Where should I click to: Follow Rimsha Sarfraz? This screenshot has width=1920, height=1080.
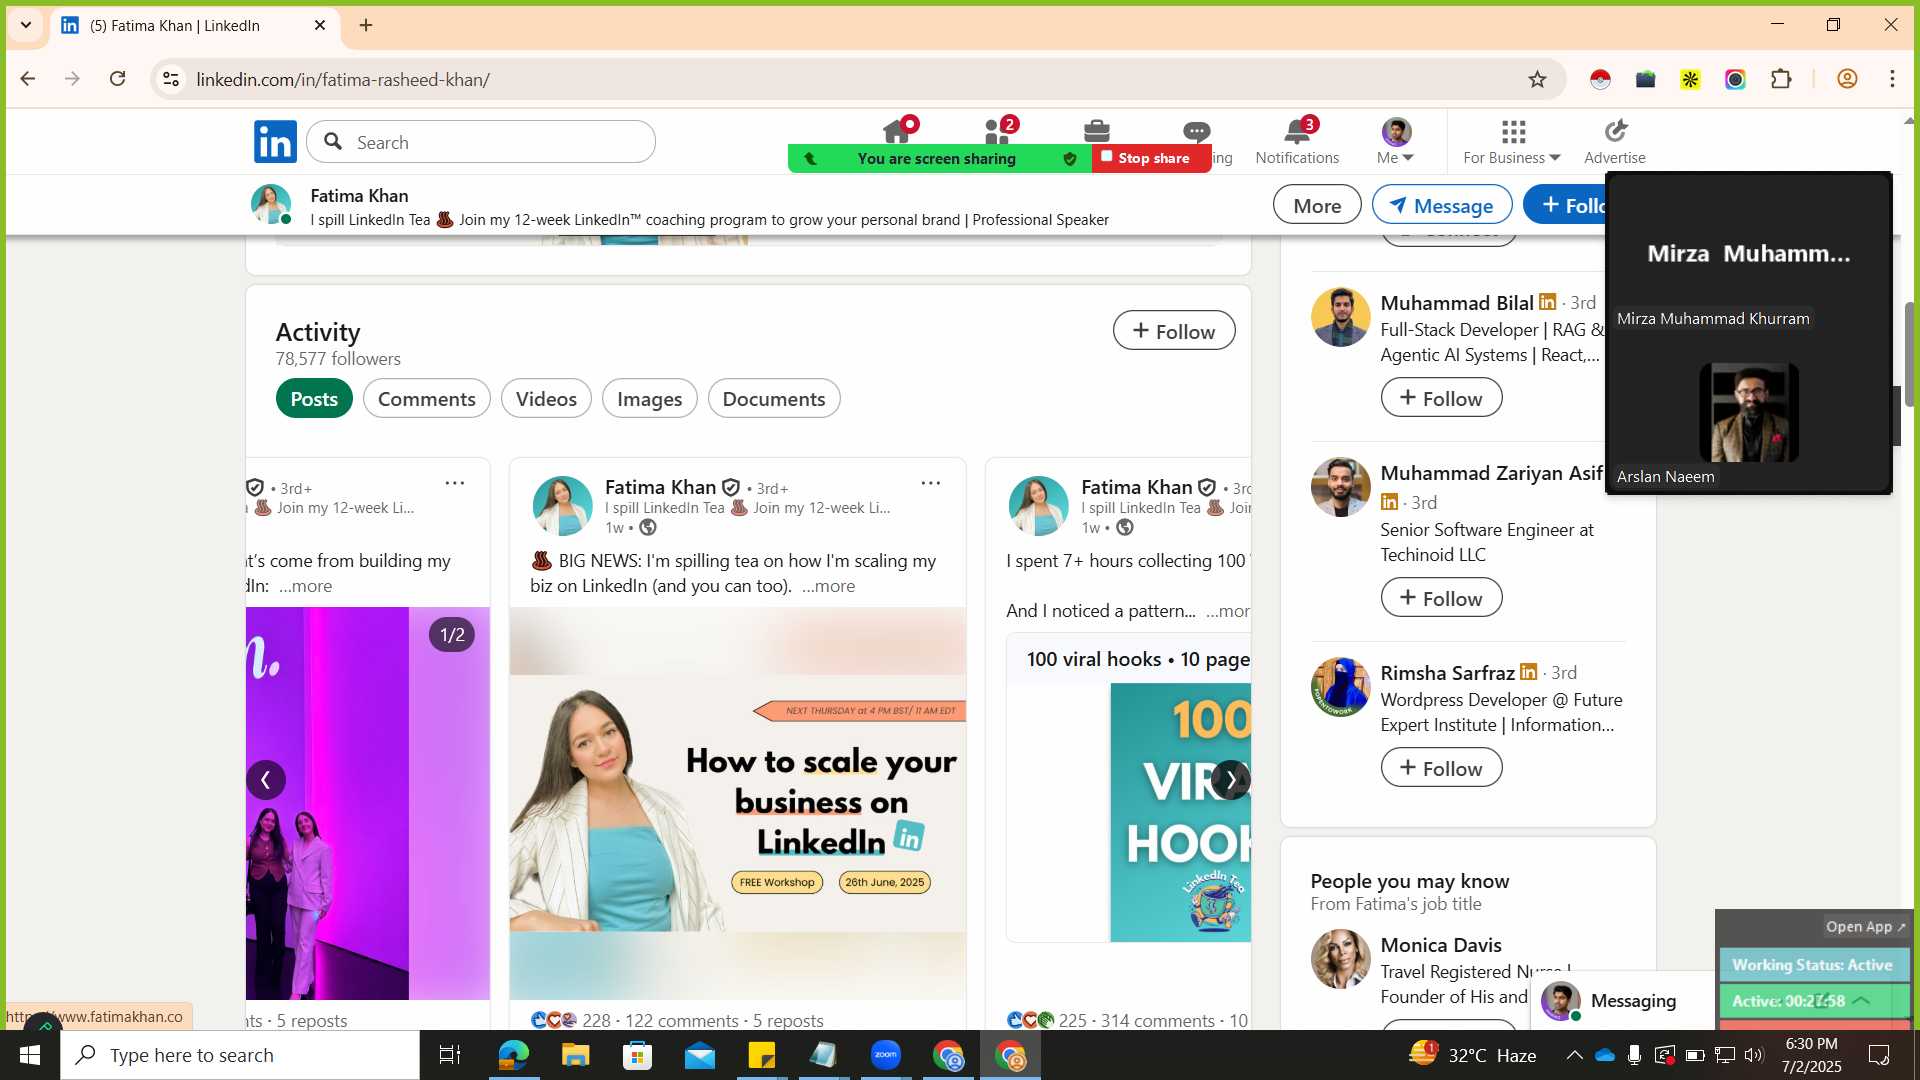tap(1441, 768)
